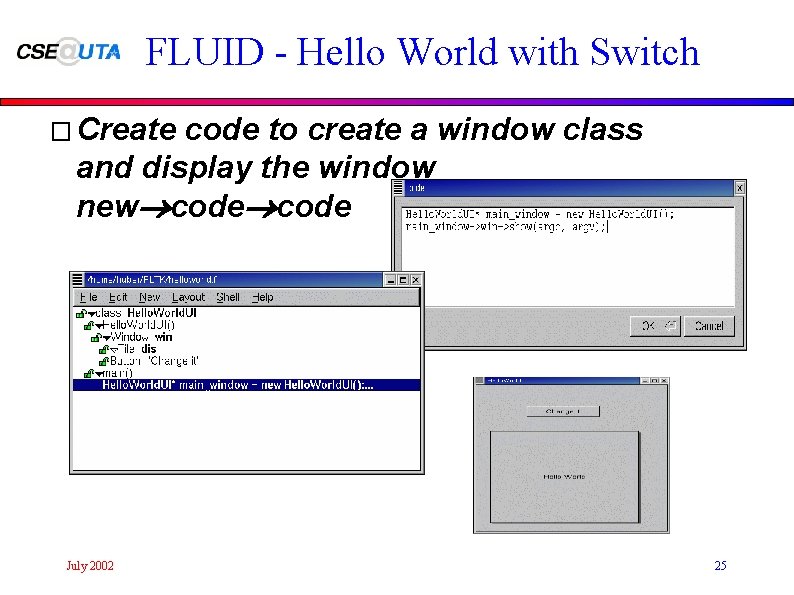Click OK in the code dialog
The image size is (794, 595).
click(655, 326)
